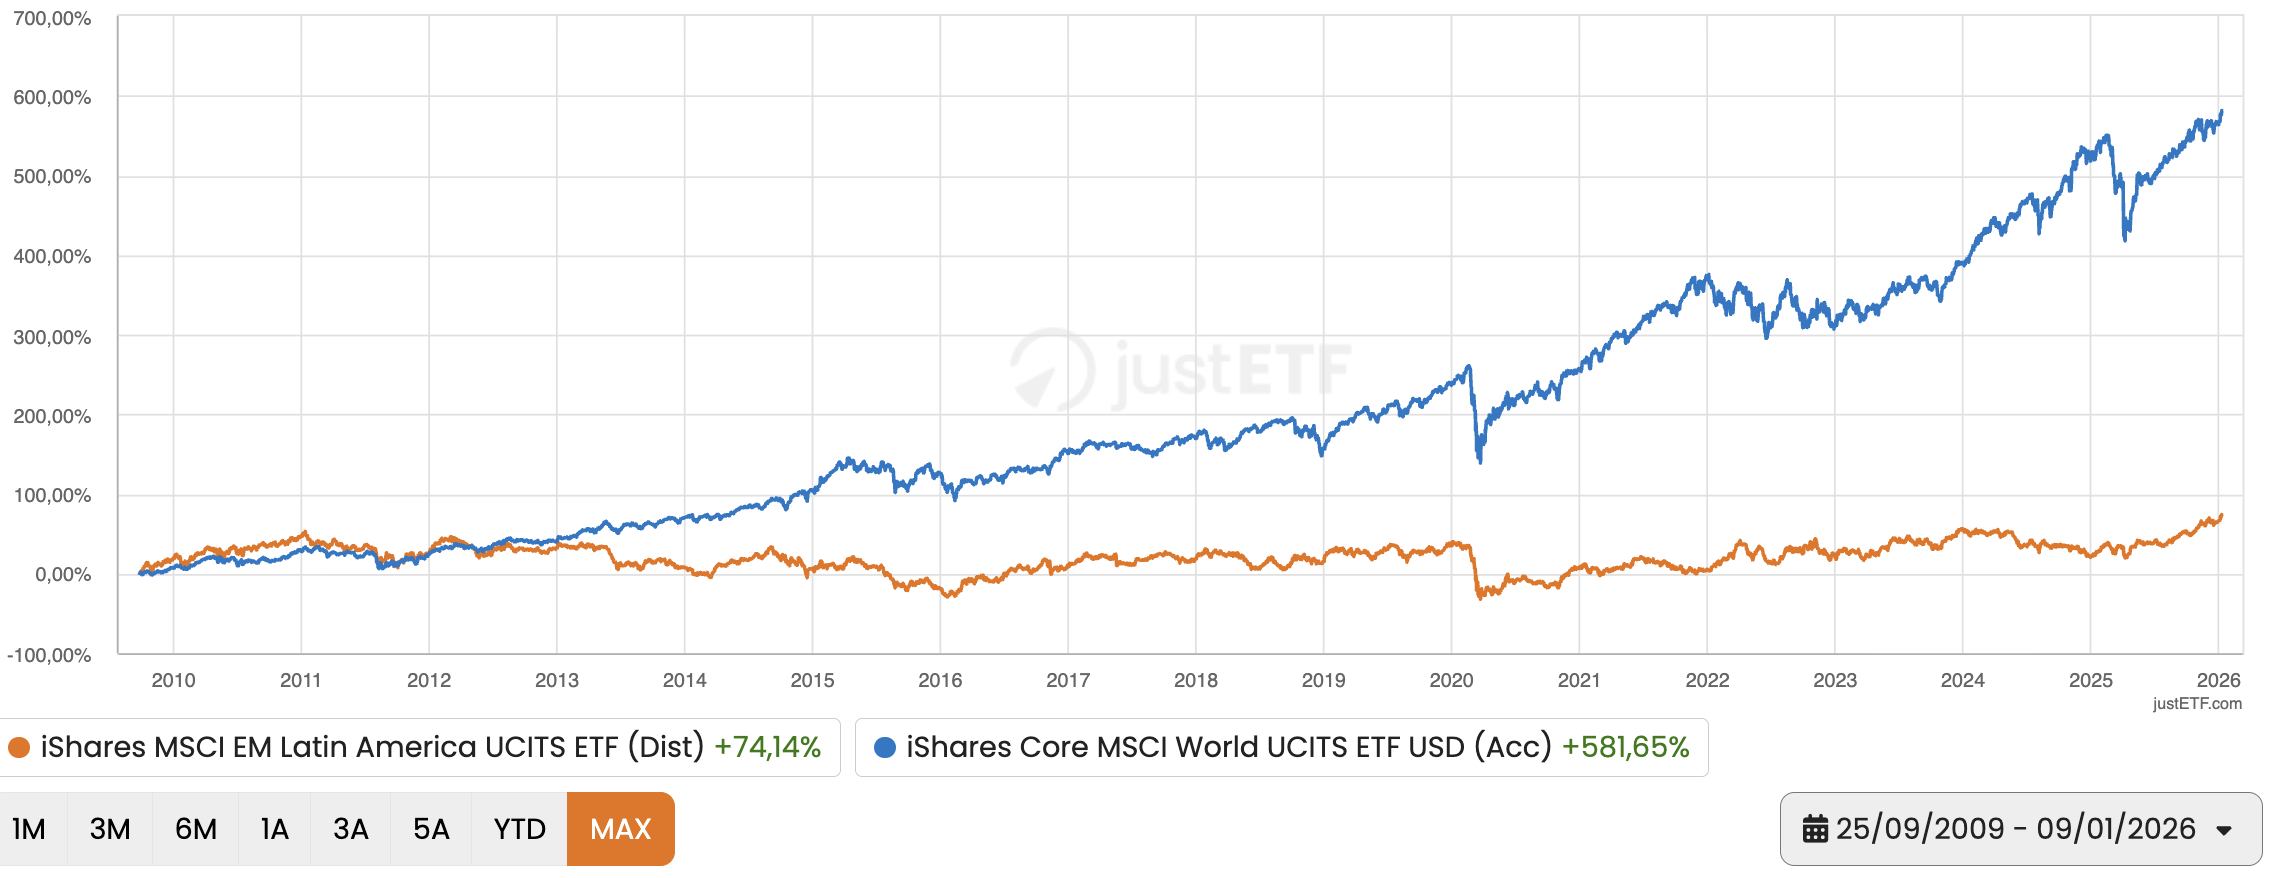Select the 1M time range
This screenshot has width=2270, height=878.
pos(30,829)
